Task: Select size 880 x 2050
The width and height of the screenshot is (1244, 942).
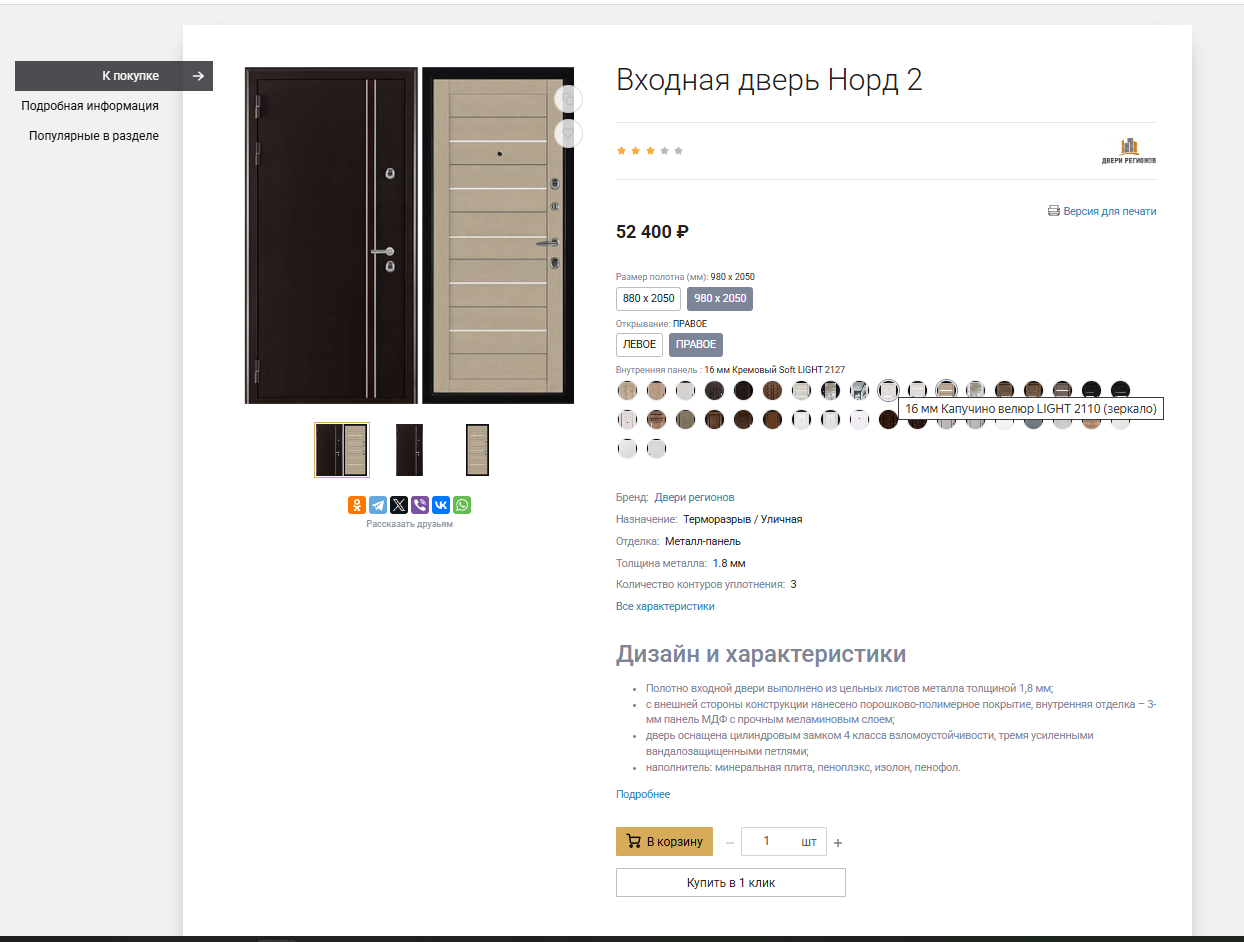Action: click(648, 299)
